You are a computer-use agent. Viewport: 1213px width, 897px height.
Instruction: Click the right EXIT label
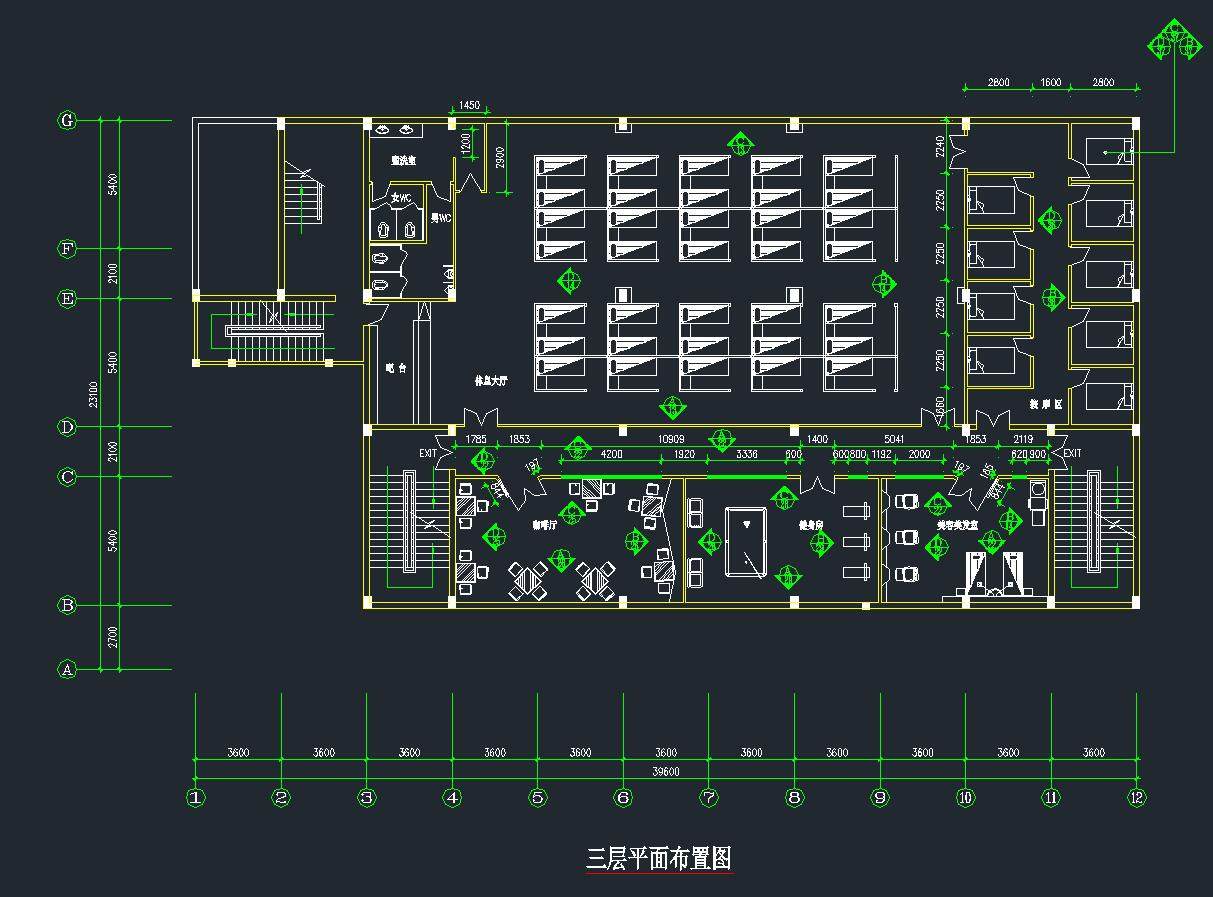[1072, 454]
